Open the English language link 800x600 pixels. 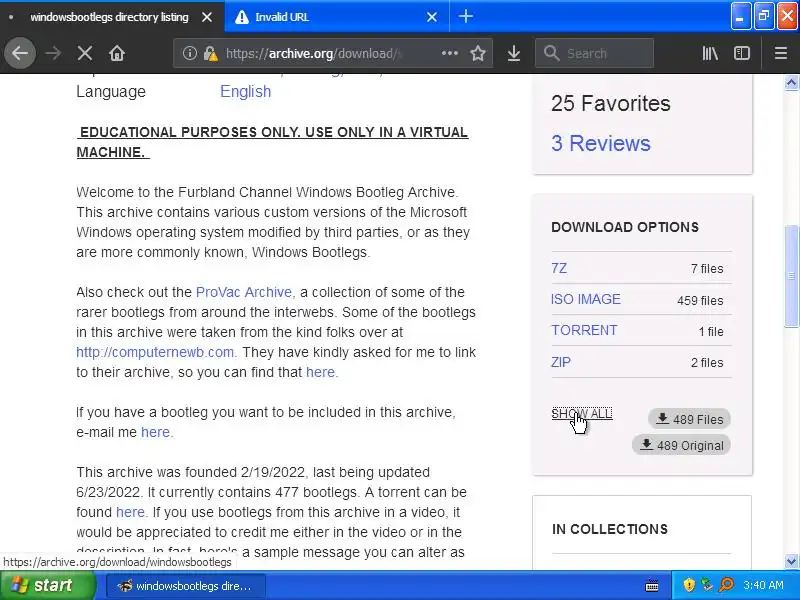pos(245,91)
